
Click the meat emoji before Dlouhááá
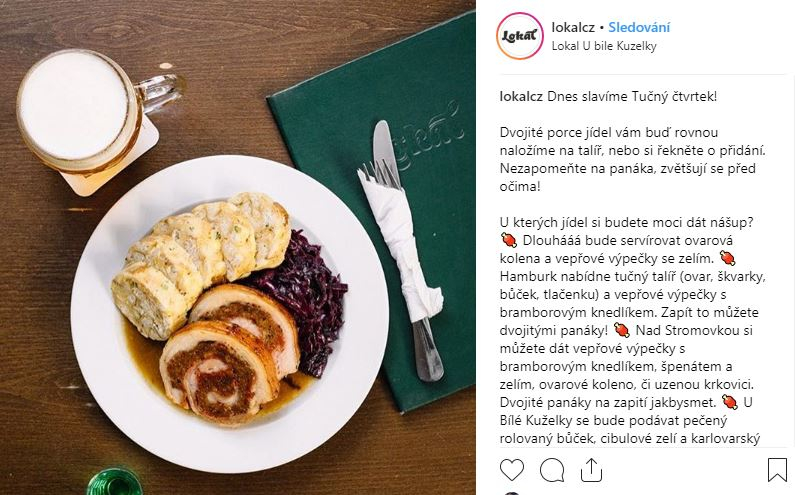coord(509,240)
